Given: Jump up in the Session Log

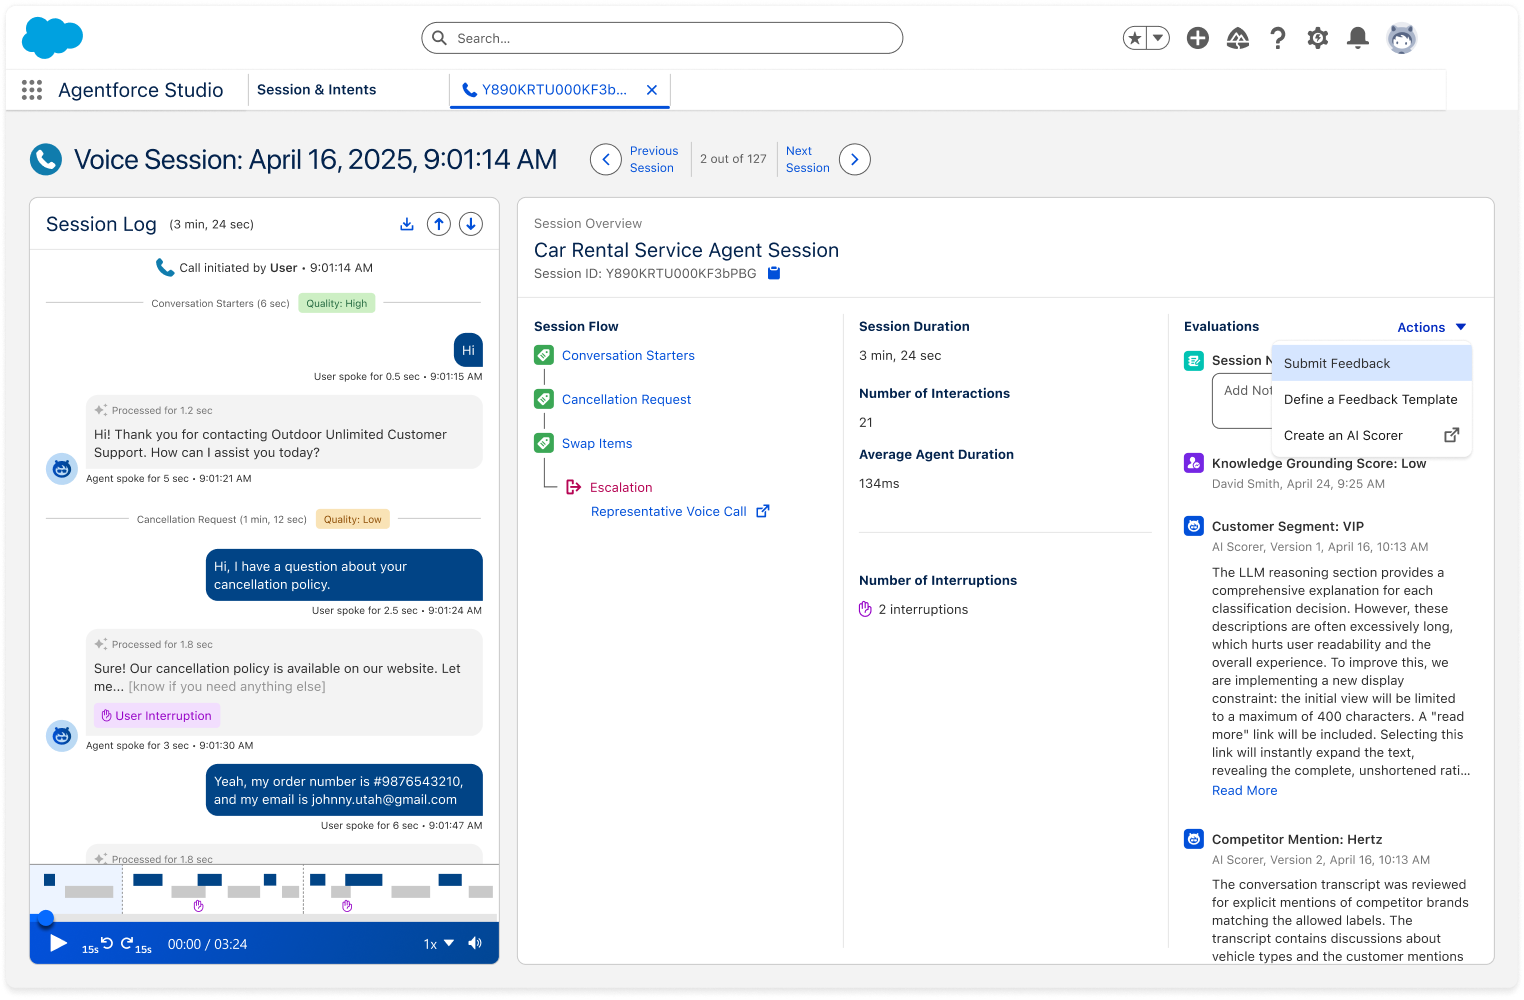Looking at the screenshot, I should pos(439,224).
